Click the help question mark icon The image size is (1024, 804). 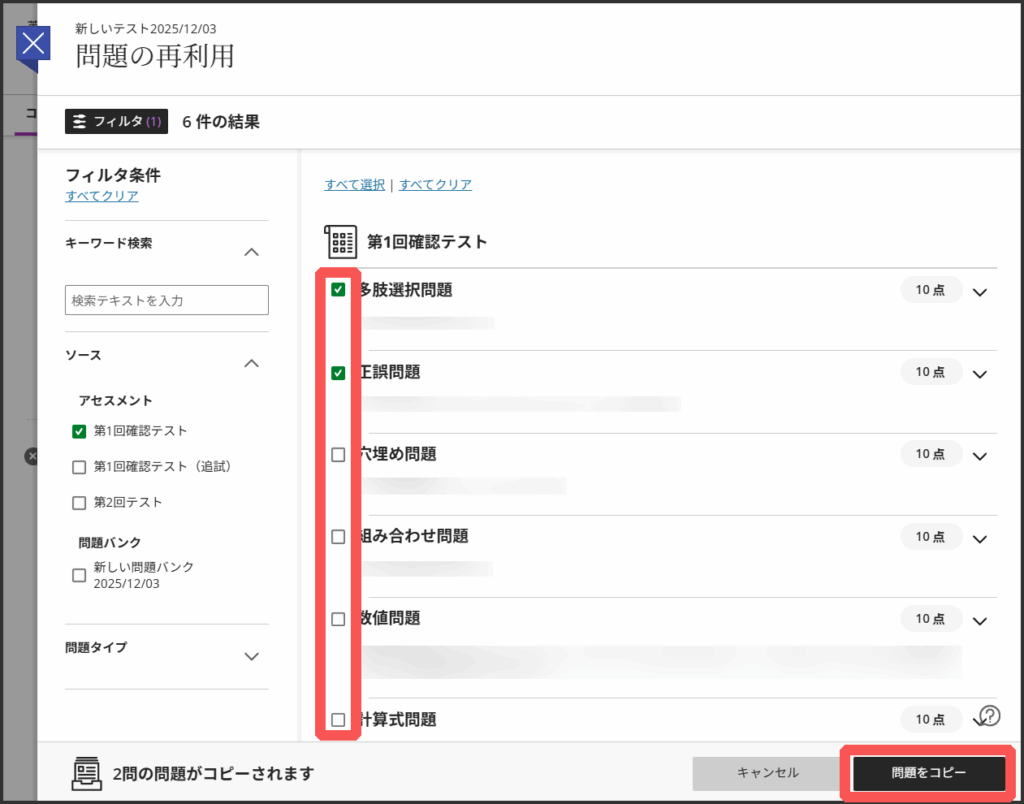click(989, 715)
